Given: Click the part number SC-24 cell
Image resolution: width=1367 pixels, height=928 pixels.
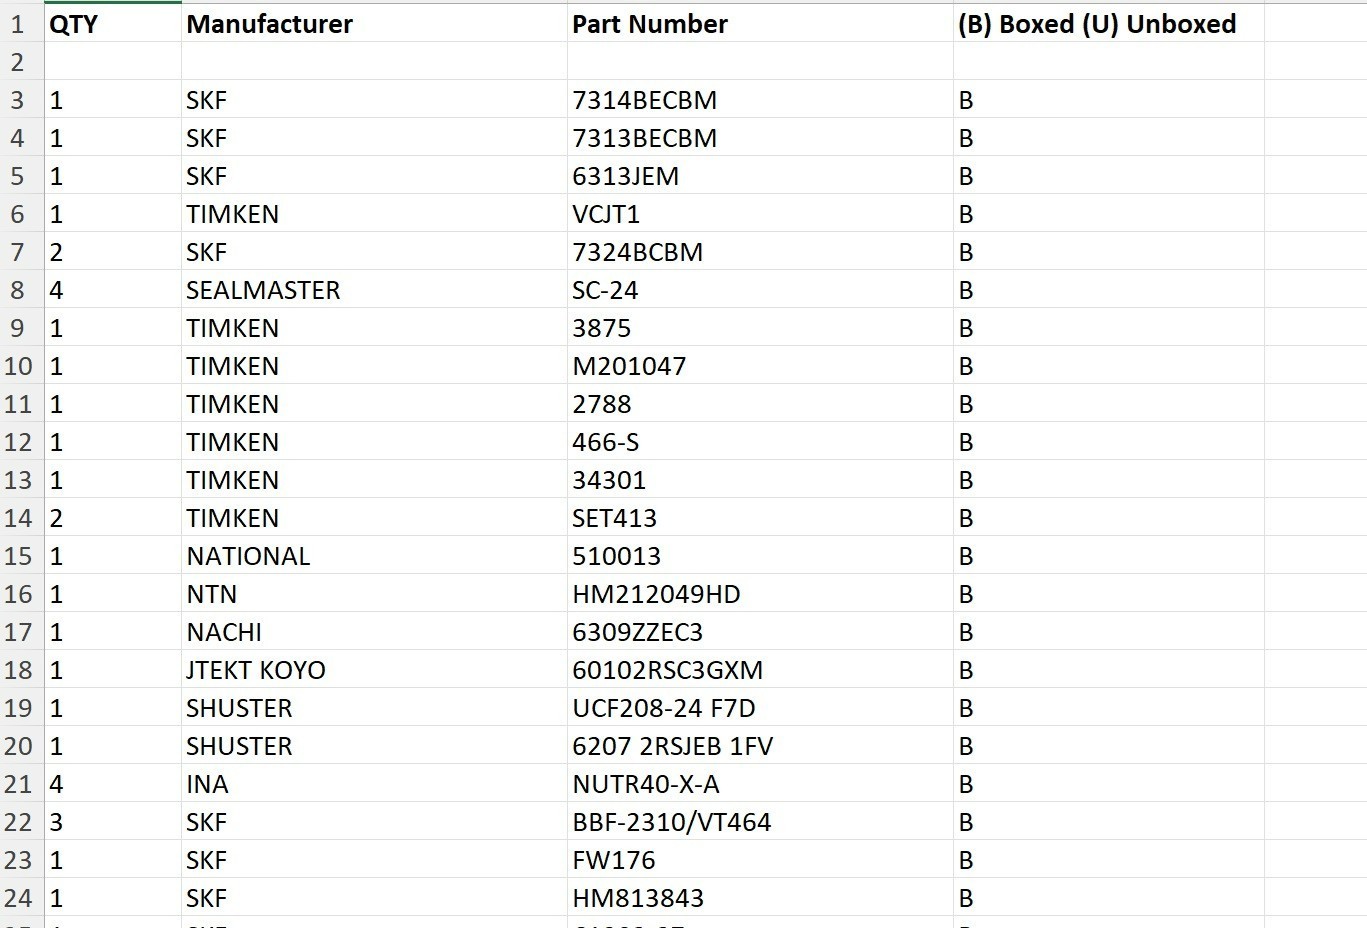Looking at the screenshot, I should coord(760,290).
